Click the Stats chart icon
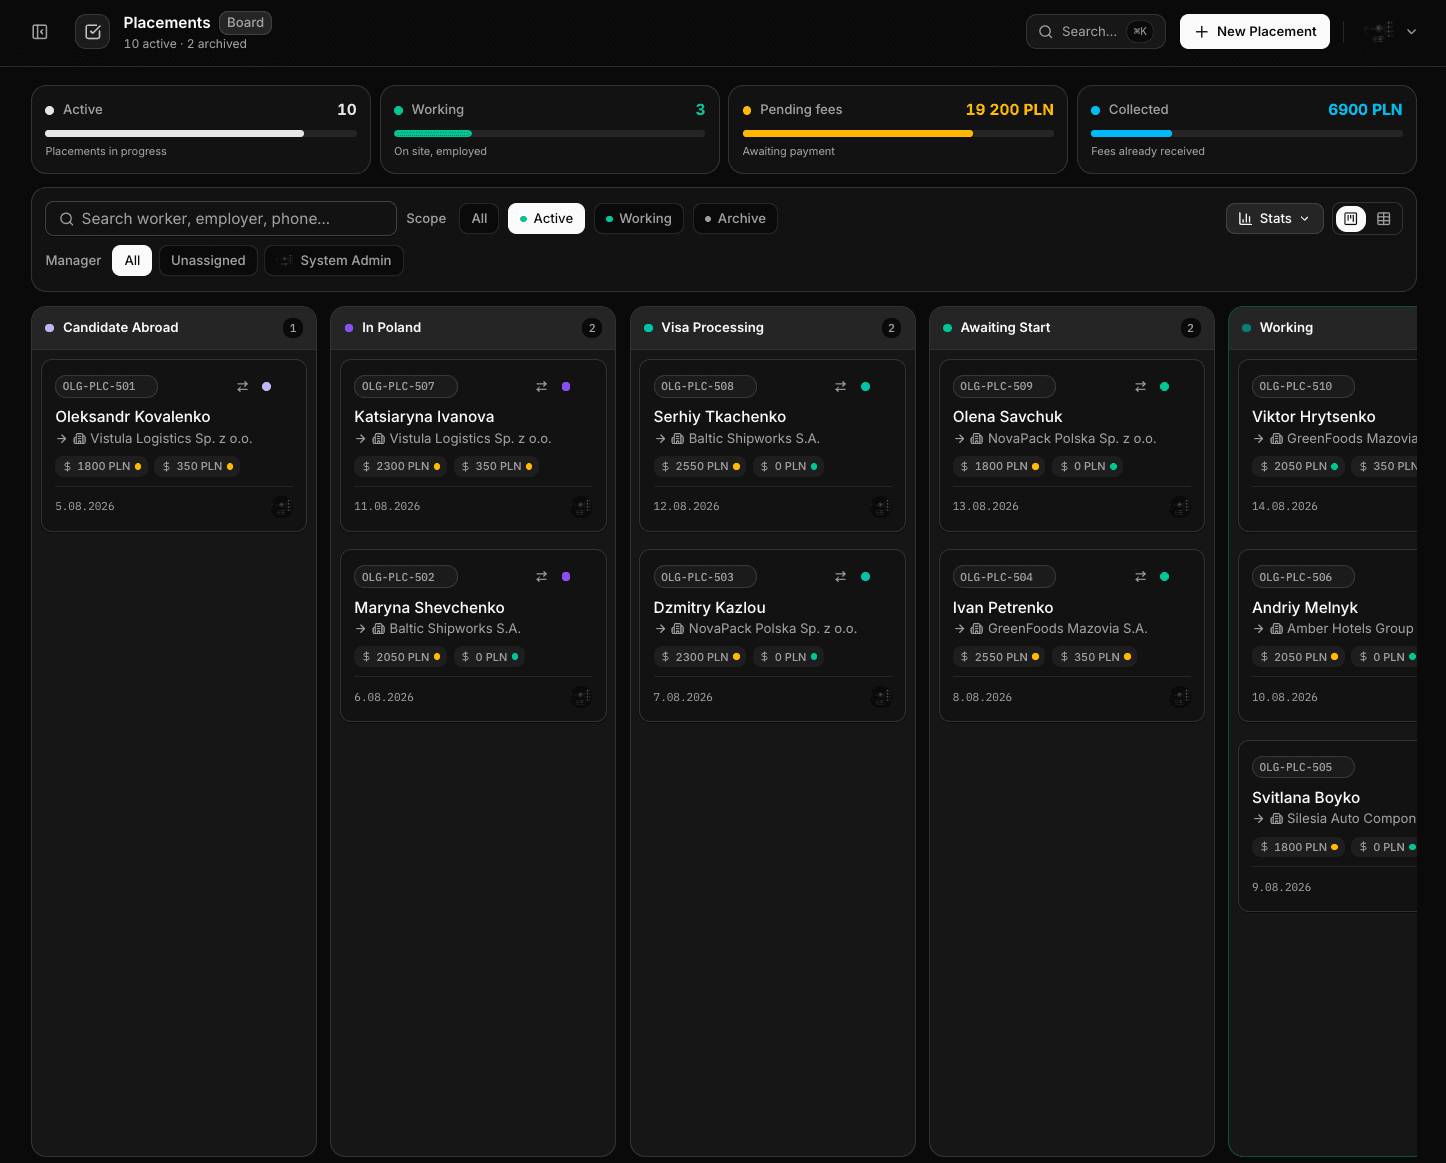 pos(1245,219)
